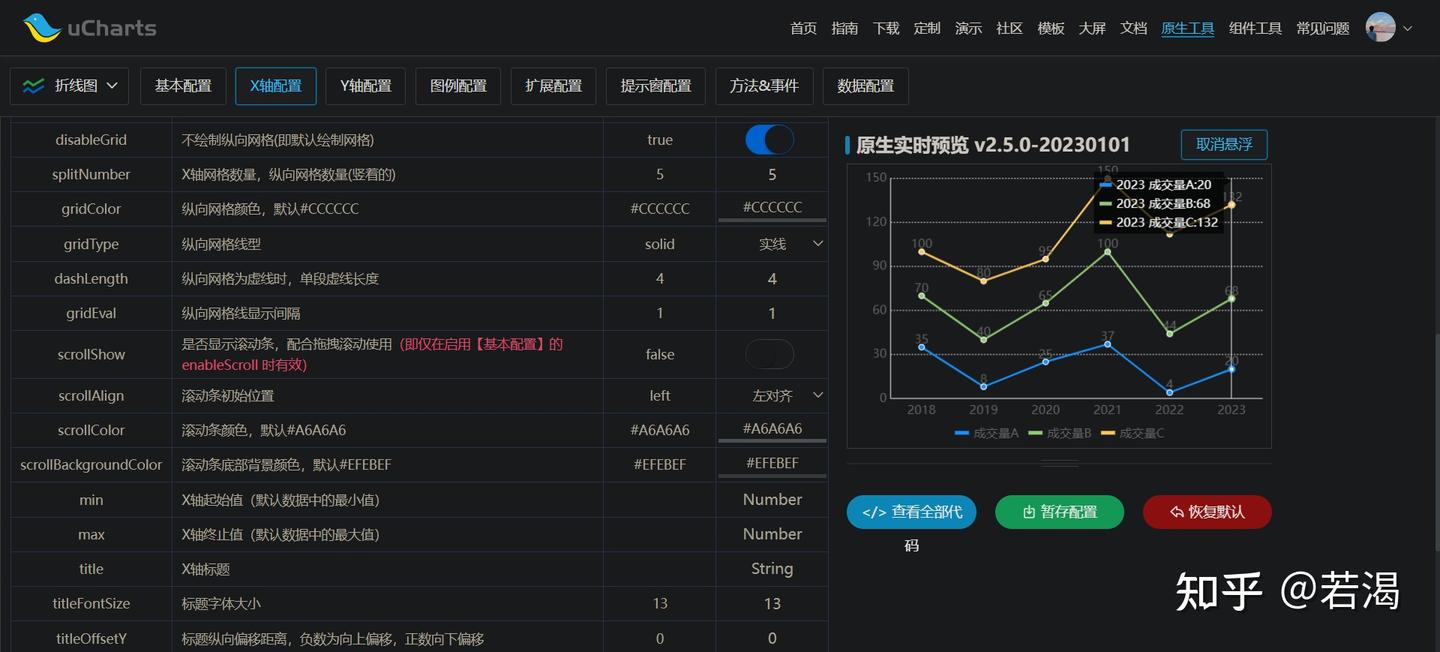This screenshot has height=652, width=1440.
Task: Click the undo icon in 恢复默认 button
Action: 1177,512
